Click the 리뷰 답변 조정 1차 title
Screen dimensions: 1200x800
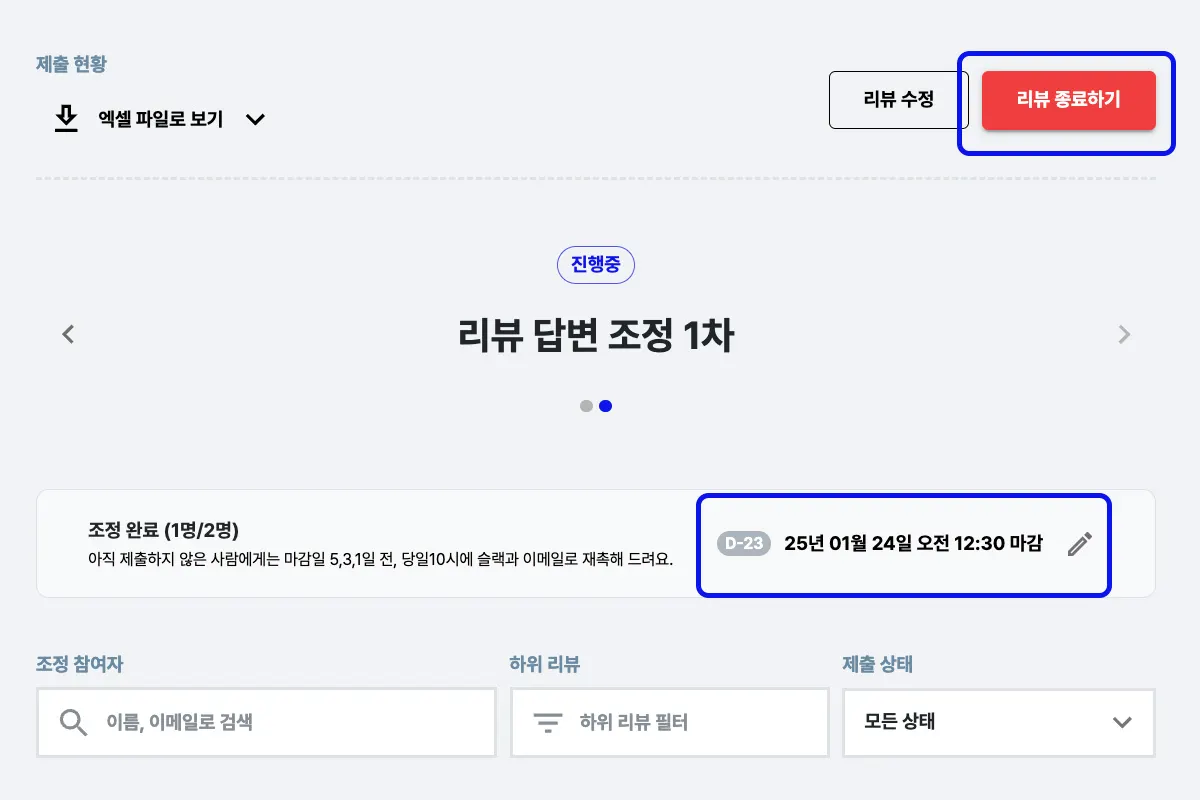(x=596, y=336)
